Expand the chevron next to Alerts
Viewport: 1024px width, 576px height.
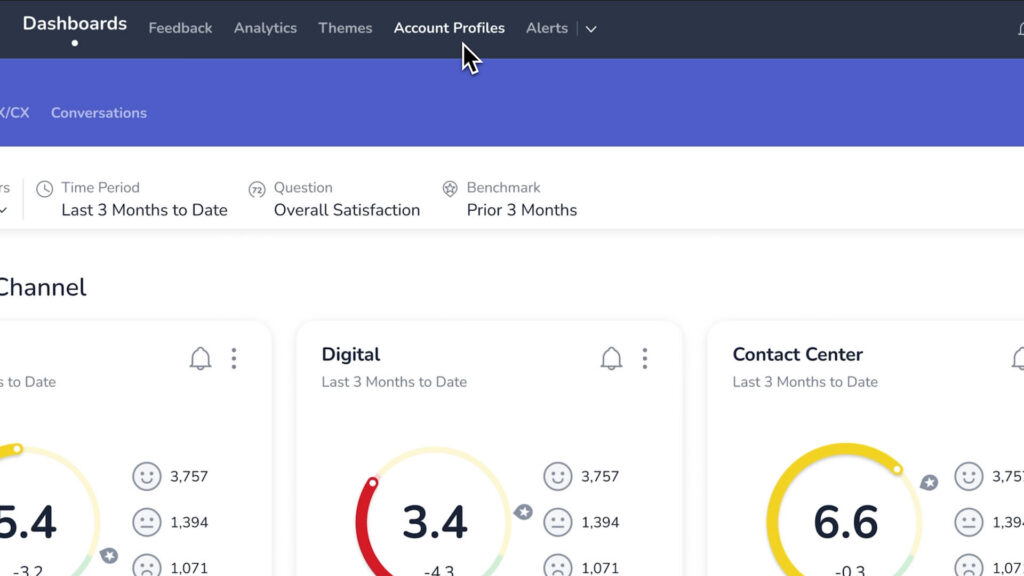pos(590,29)
